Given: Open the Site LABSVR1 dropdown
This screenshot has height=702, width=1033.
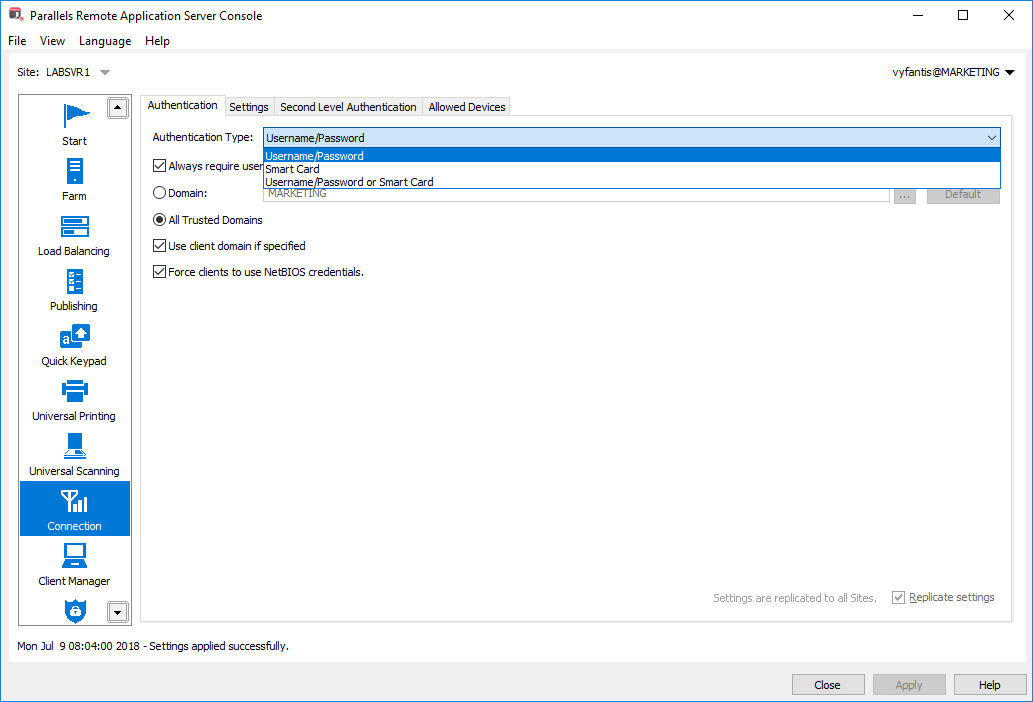Looking at the screenshot, I should click(105, 72).
